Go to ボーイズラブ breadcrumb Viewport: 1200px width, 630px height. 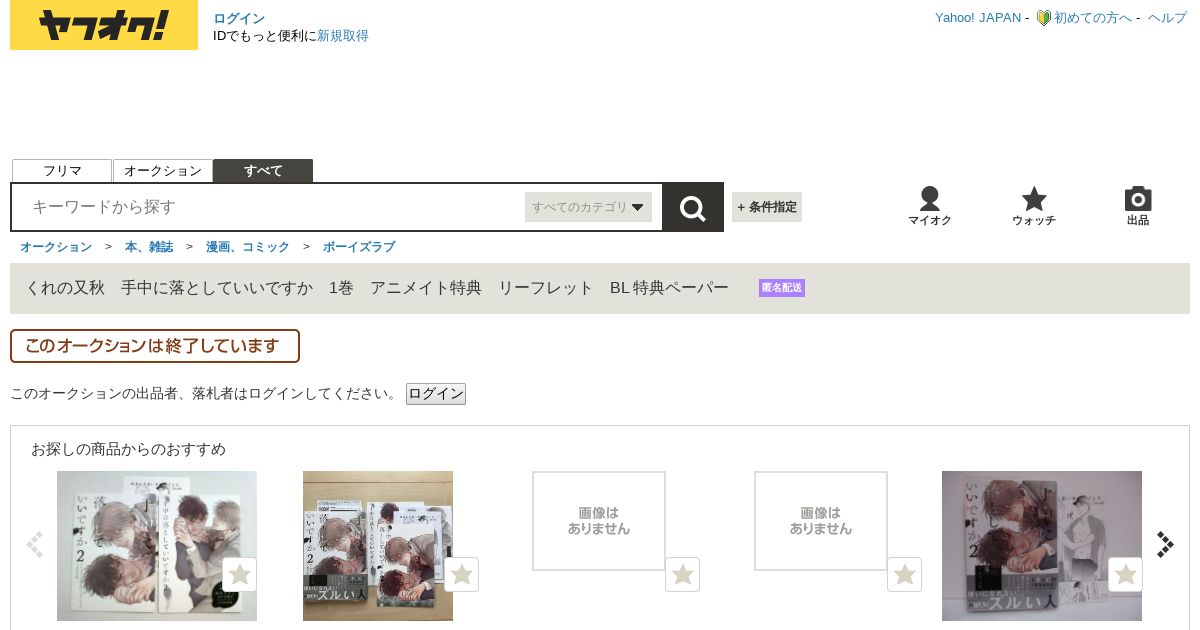click(x=359, y=247)
